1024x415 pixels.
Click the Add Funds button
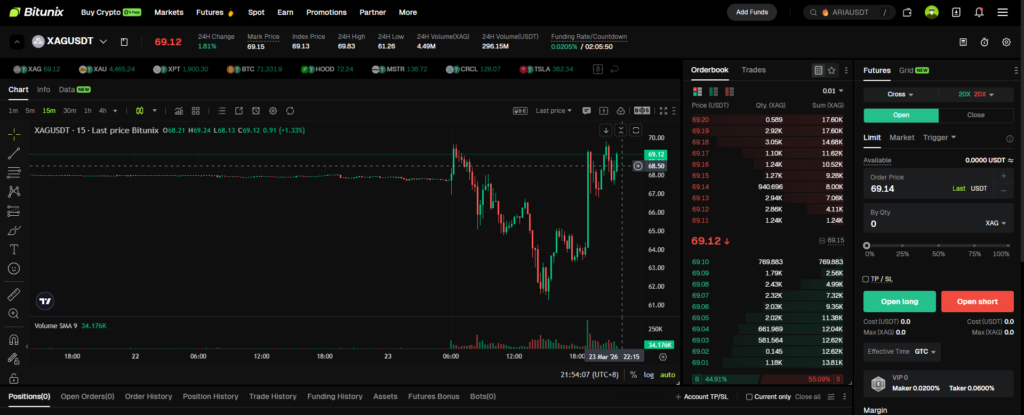point(752,12)
